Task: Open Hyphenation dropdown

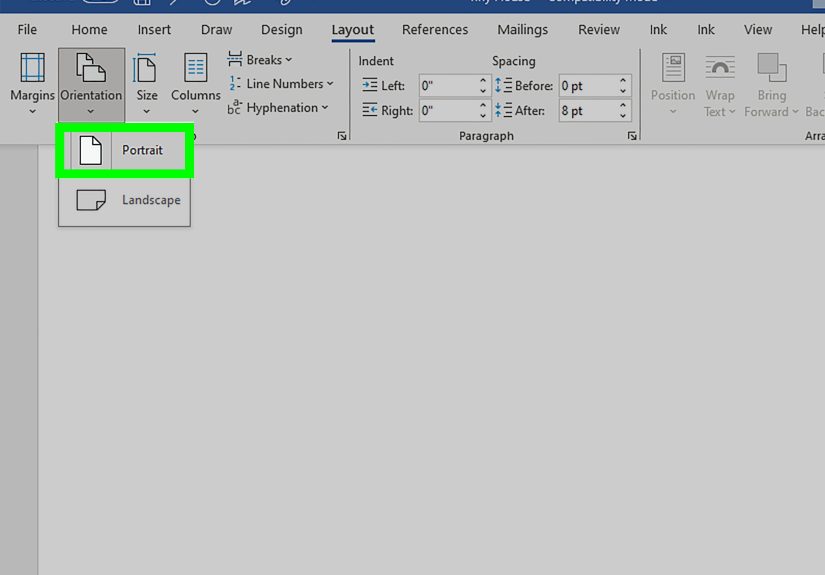Action: click(x=278, y=108)
